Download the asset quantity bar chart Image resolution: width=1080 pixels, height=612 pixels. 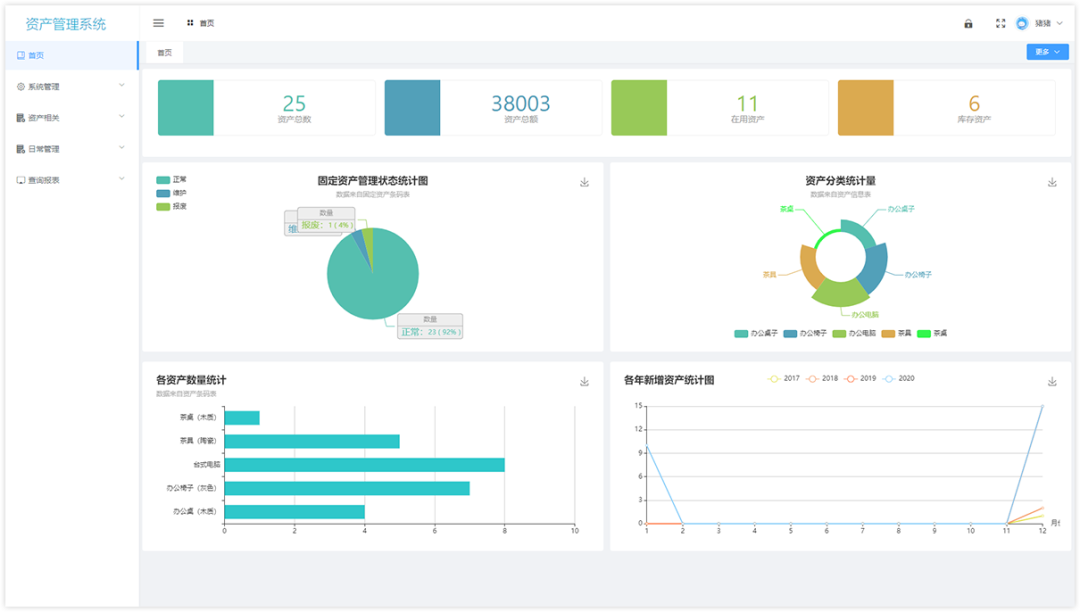click(584, 381)
